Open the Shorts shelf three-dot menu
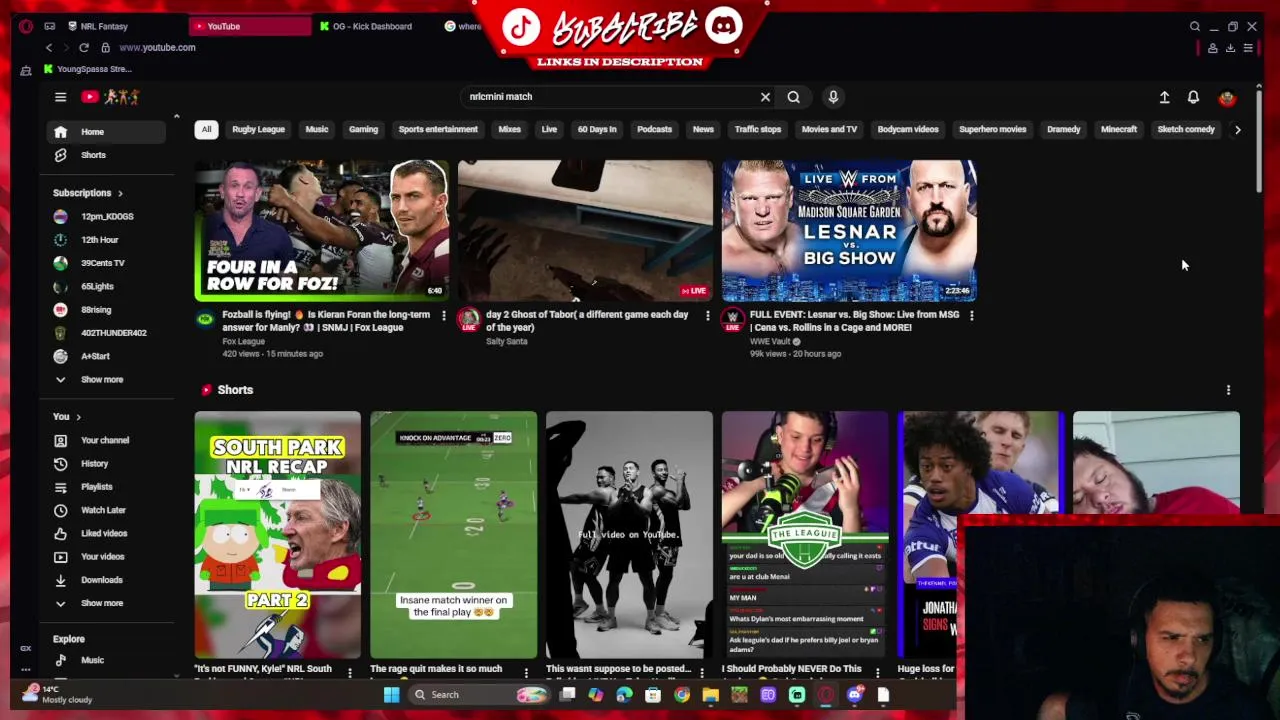 click(1228, 390)
